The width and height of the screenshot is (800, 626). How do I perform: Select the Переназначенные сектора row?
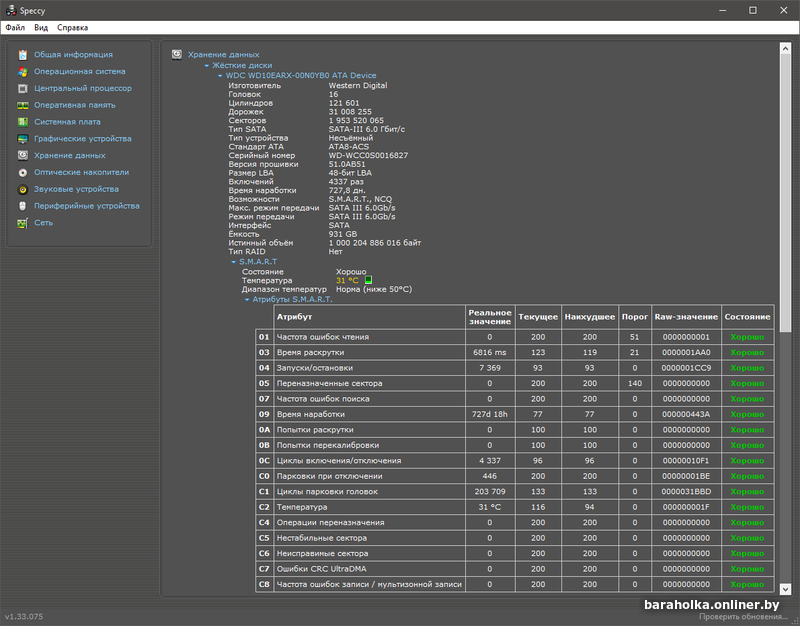(515, 384)
